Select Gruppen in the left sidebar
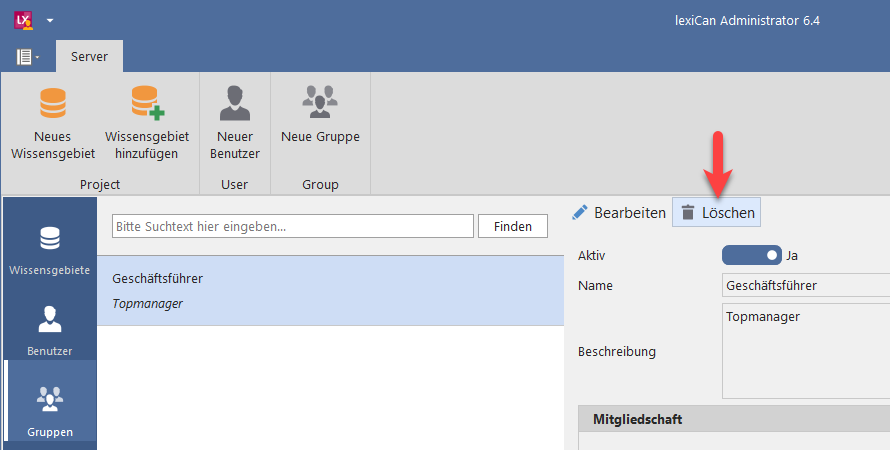 coord(49,410)
